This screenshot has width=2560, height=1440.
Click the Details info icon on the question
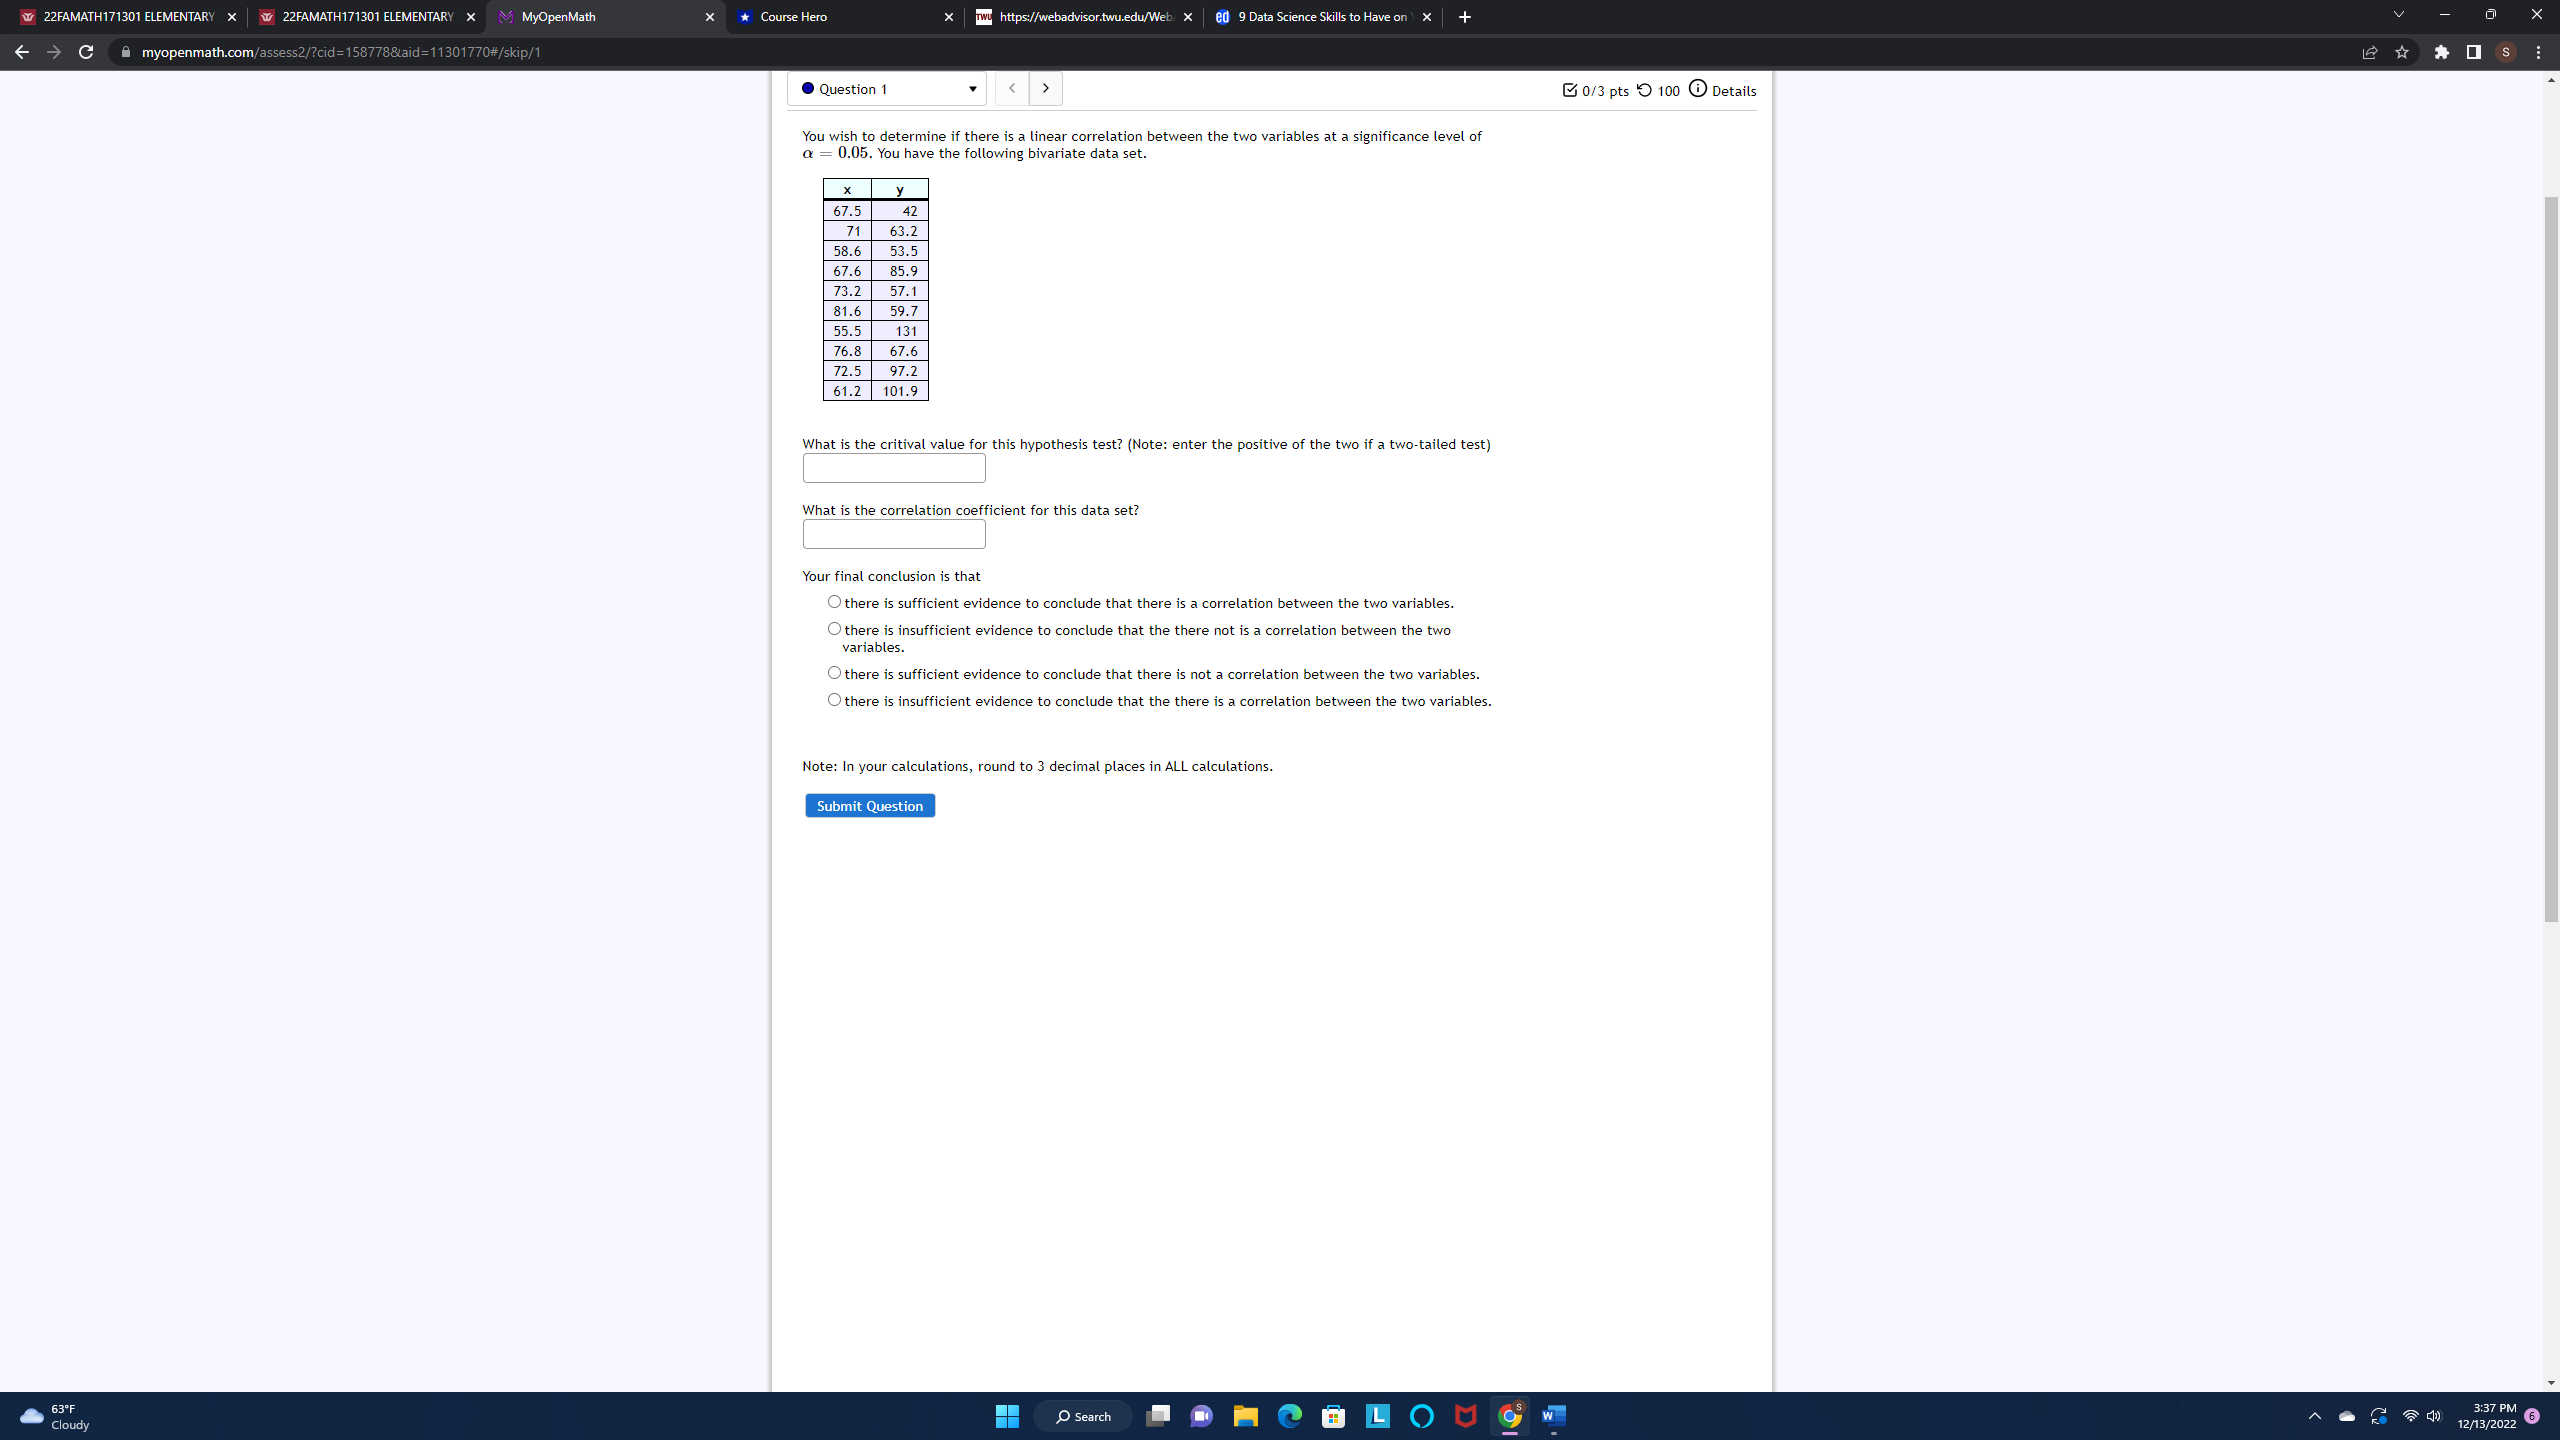[x=1698, y=88]
